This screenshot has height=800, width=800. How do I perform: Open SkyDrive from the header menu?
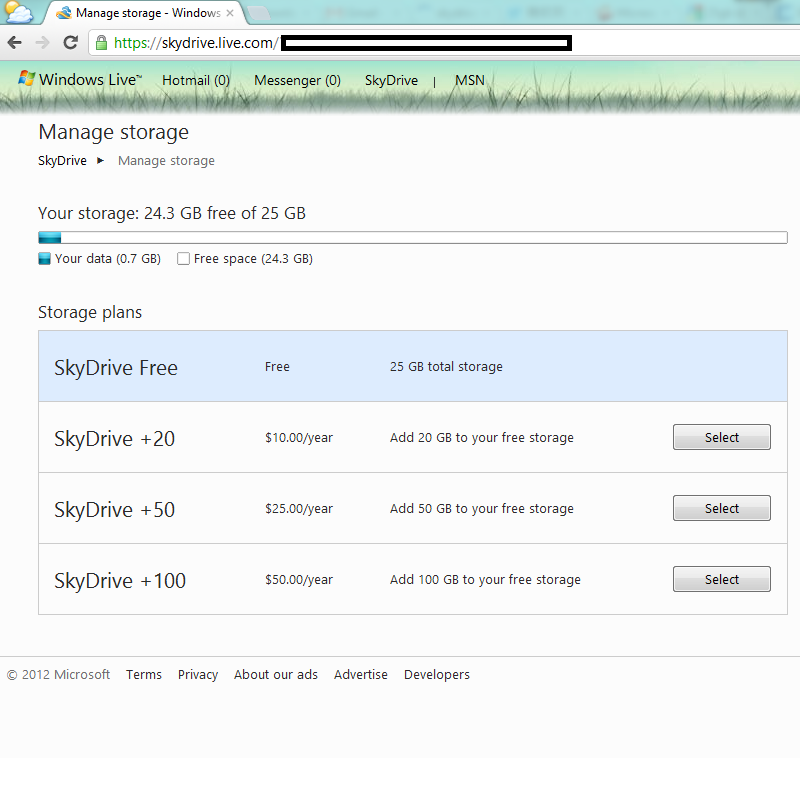[391, 80]
